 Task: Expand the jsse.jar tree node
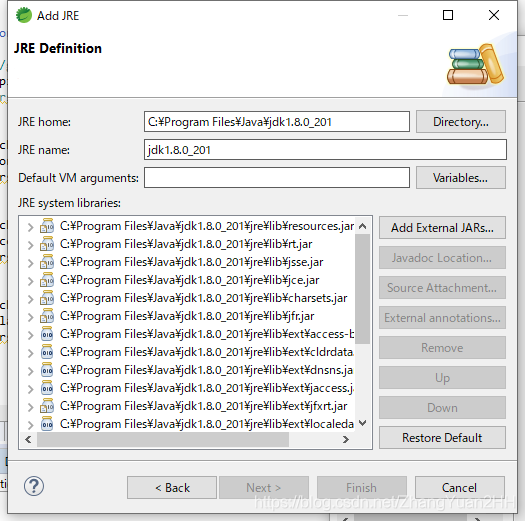click(30, 263)
